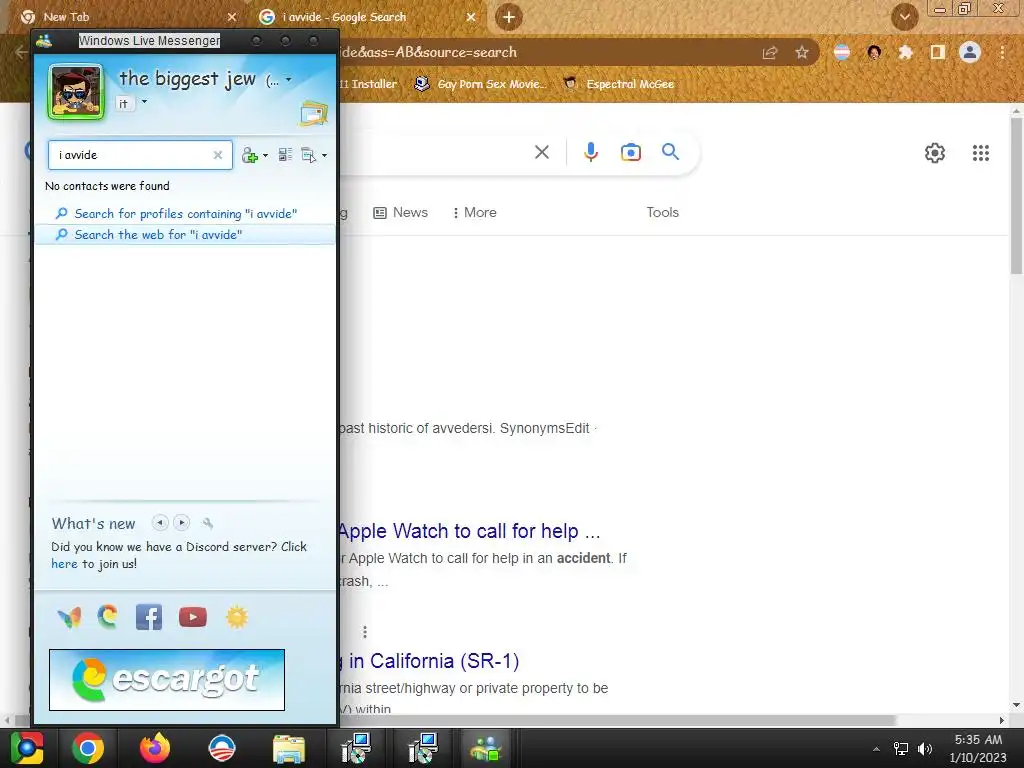Clear the Google search query with X
Screen dimensions: 1024x768
[541, 152]
